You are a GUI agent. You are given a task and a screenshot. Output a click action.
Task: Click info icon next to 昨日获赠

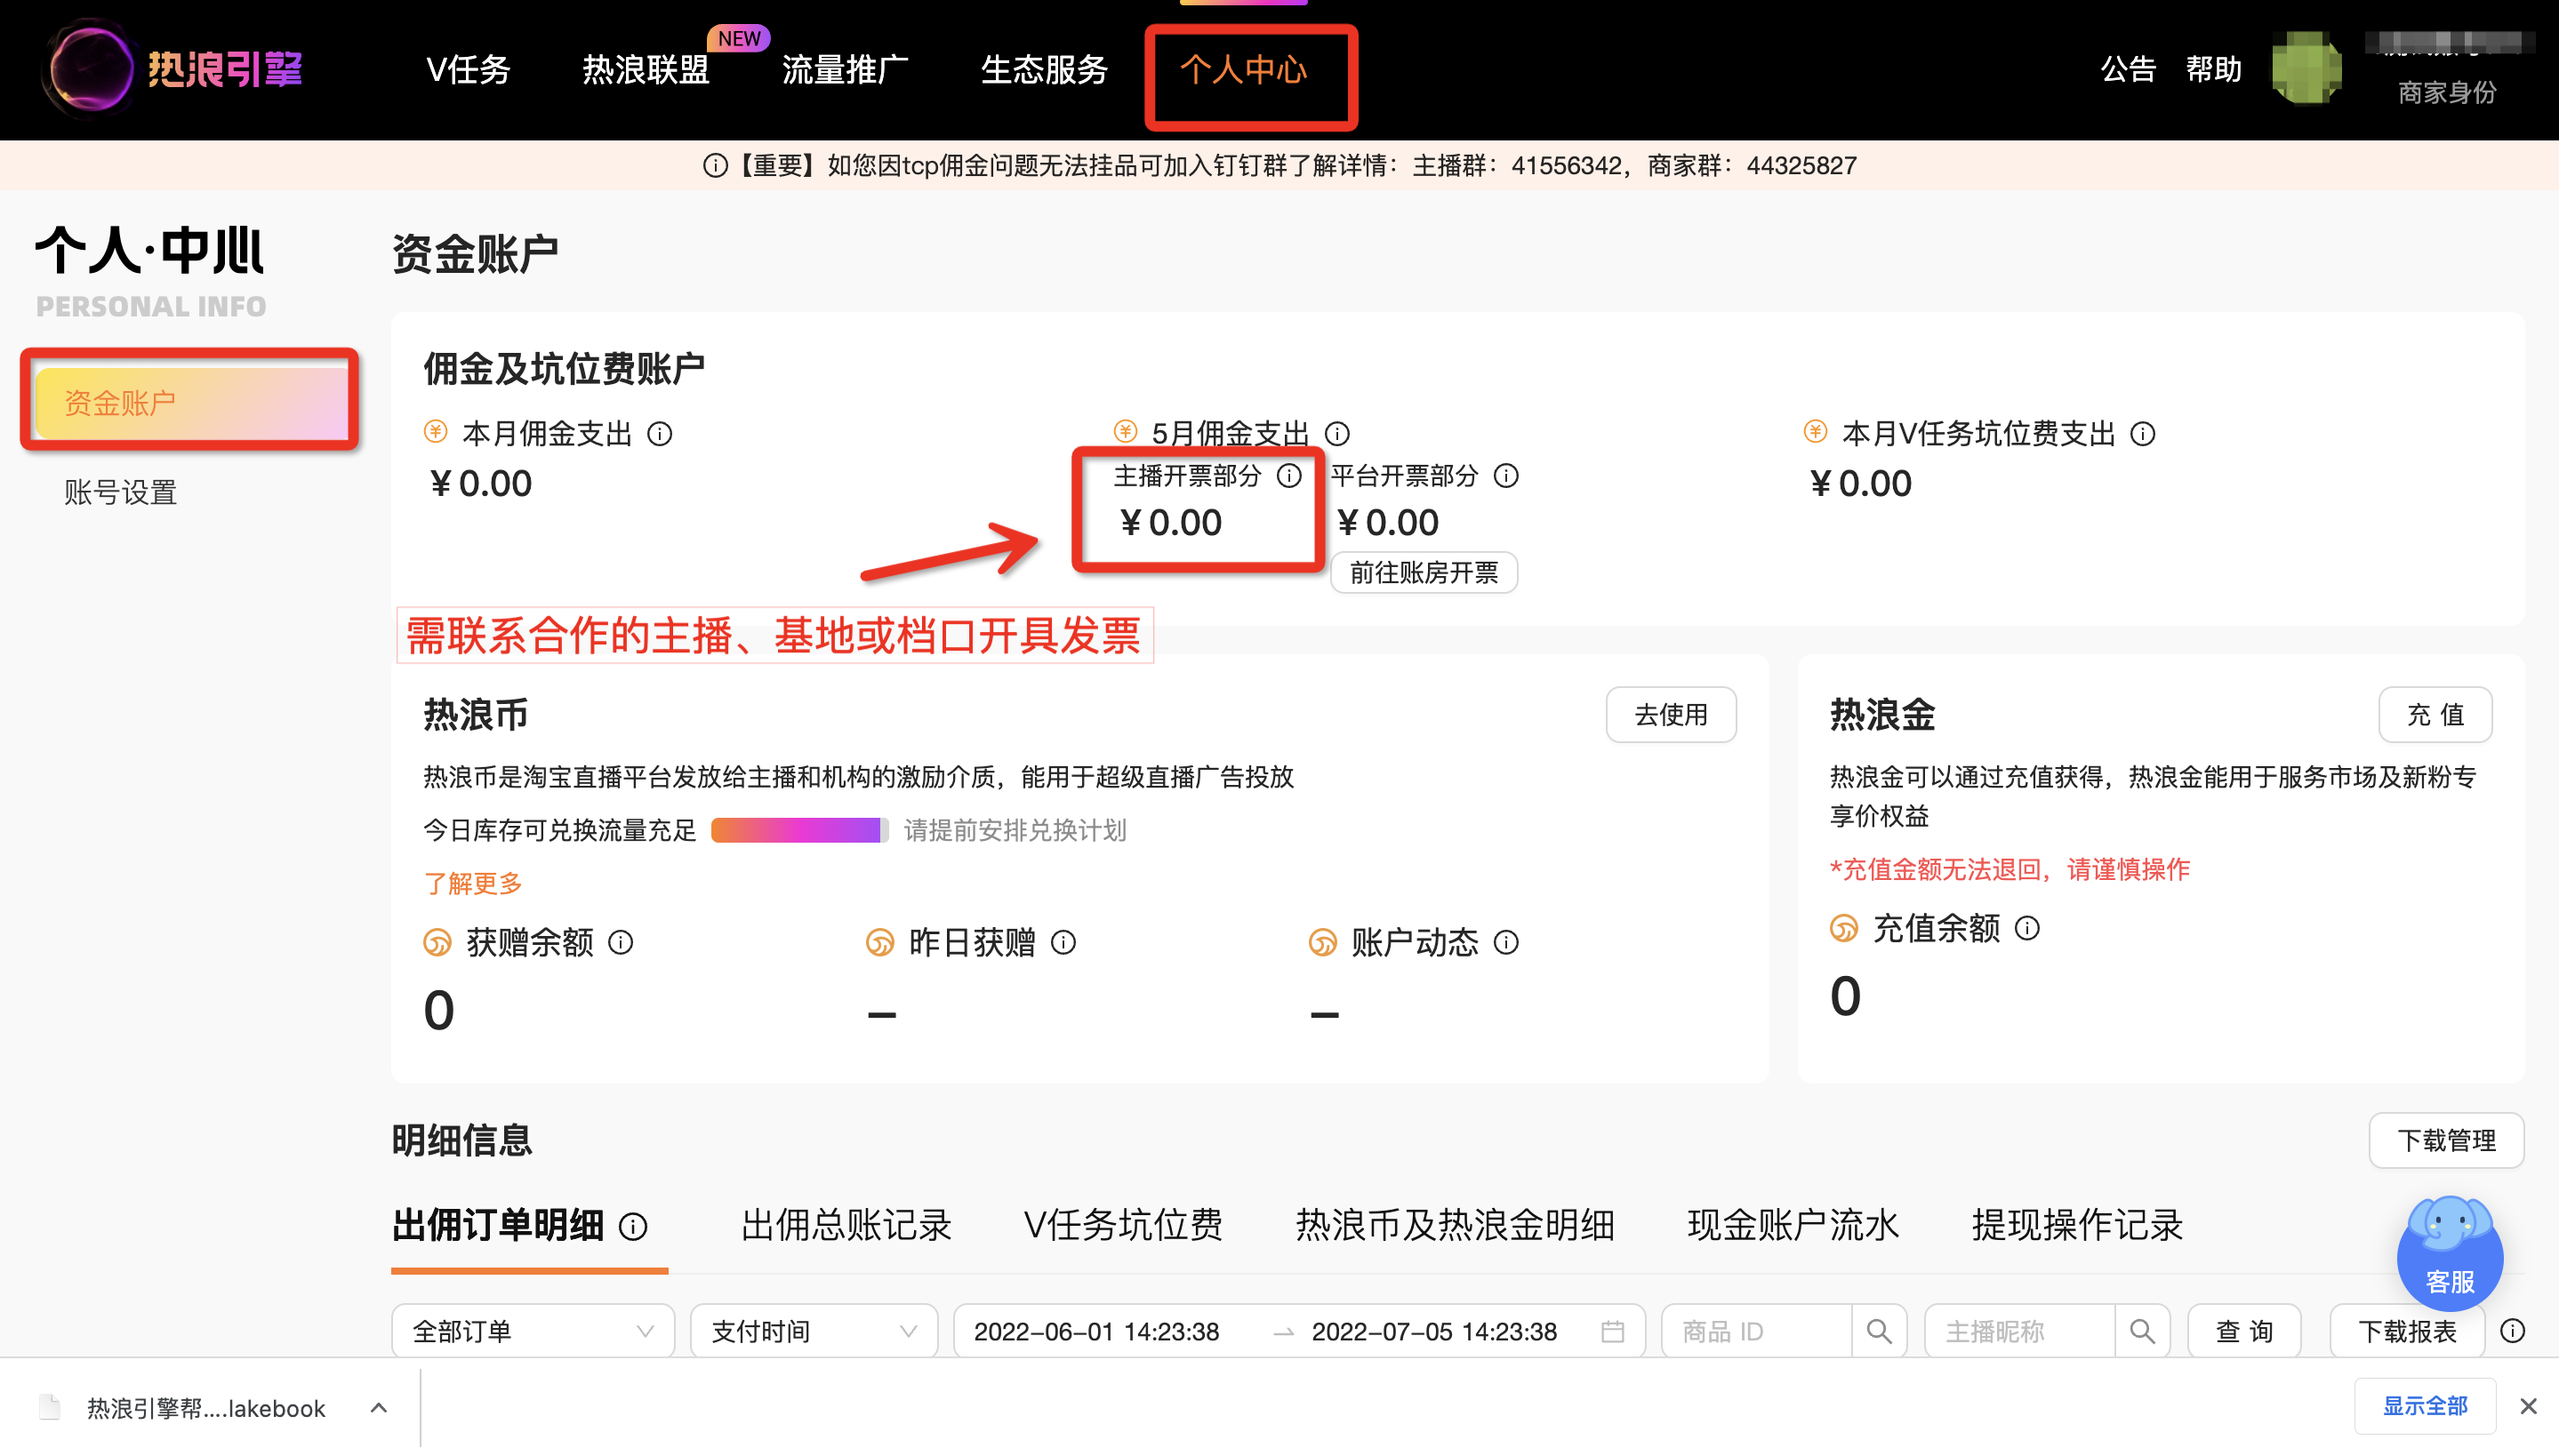point(1064,942)
